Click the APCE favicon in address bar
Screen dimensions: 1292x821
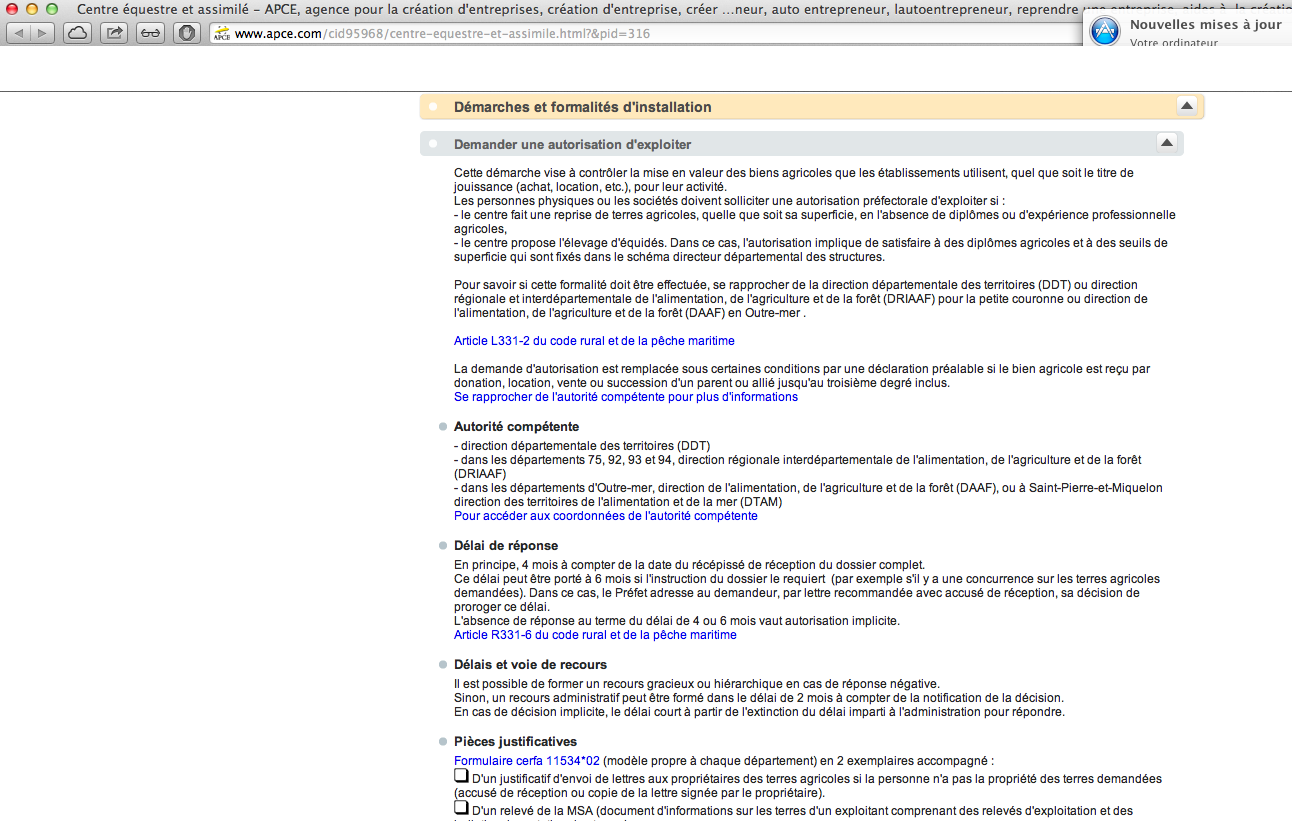pyautogui.click(x=221, y=34)
